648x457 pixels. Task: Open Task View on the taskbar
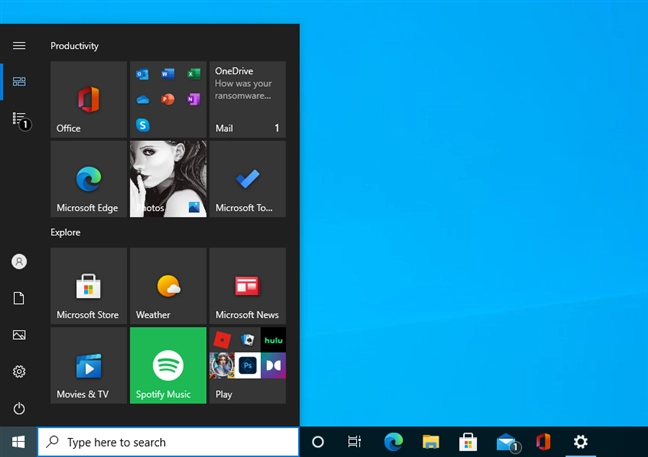point(354,442)
